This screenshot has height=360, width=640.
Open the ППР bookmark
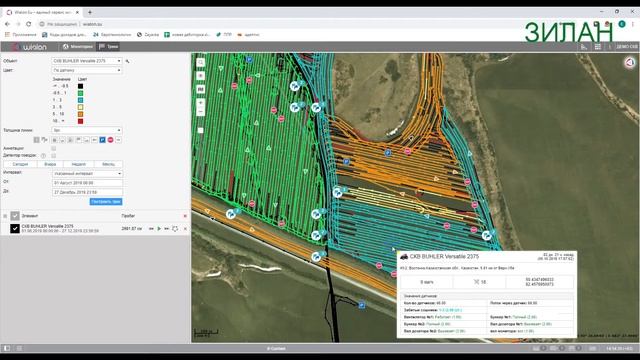click(x=224, y=35)
